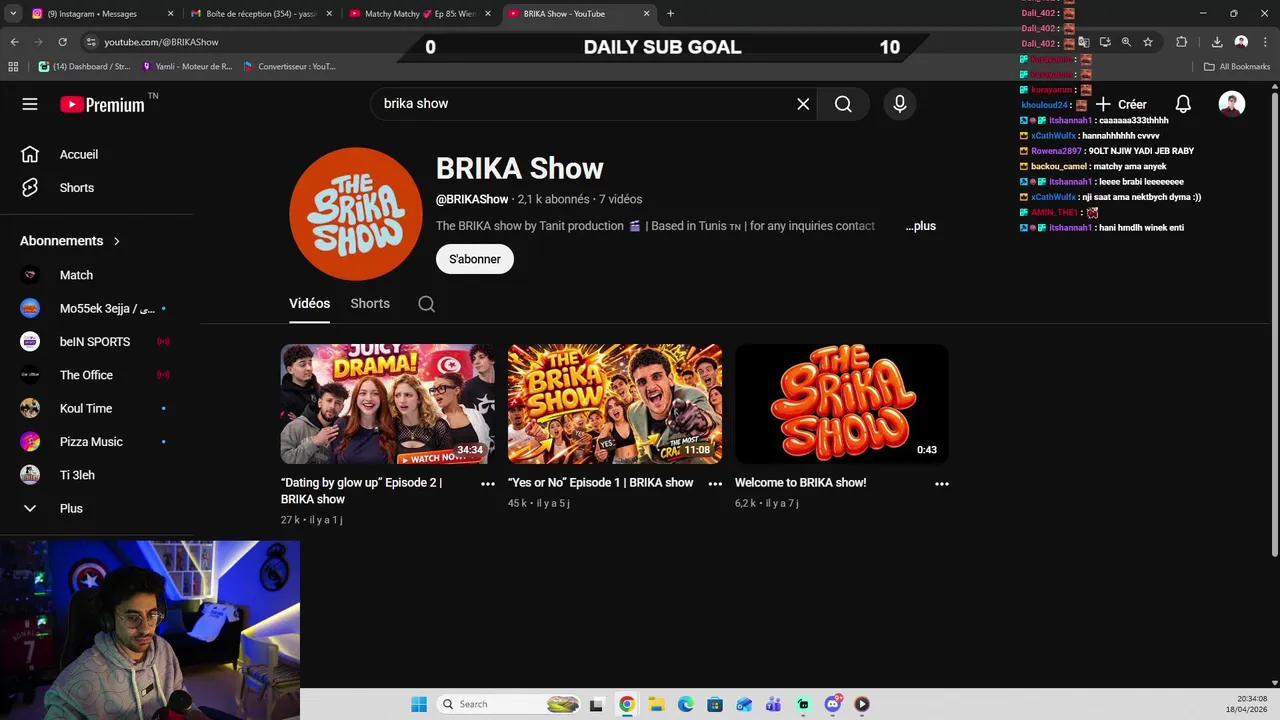Click the "Dating by glow up" title link

coord(361,491)
